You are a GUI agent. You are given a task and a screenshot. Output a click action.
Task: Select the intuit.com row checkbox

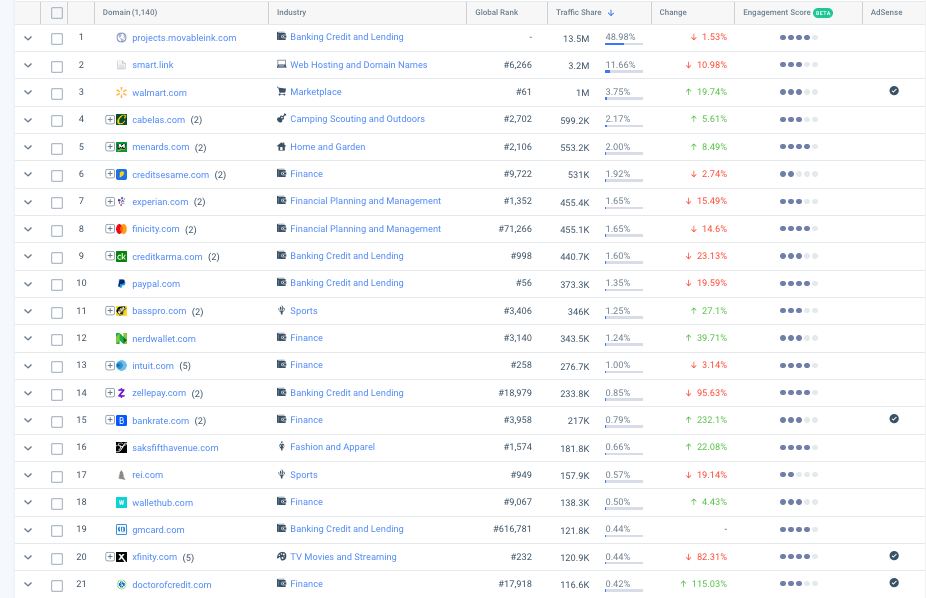[x=57, y=367]
